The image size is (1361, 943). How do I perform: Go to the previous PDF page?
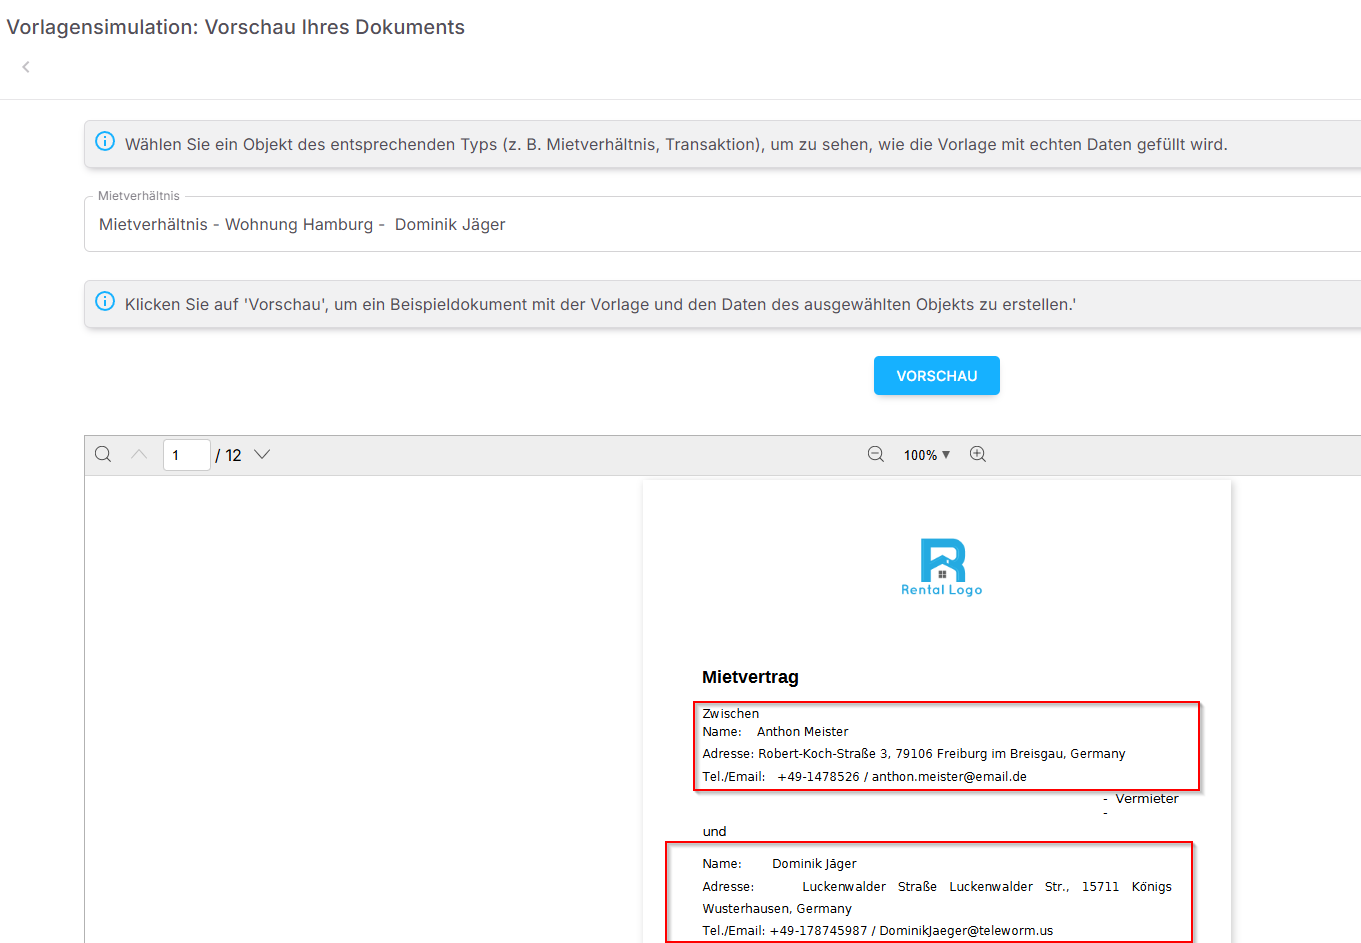(139, 455)
